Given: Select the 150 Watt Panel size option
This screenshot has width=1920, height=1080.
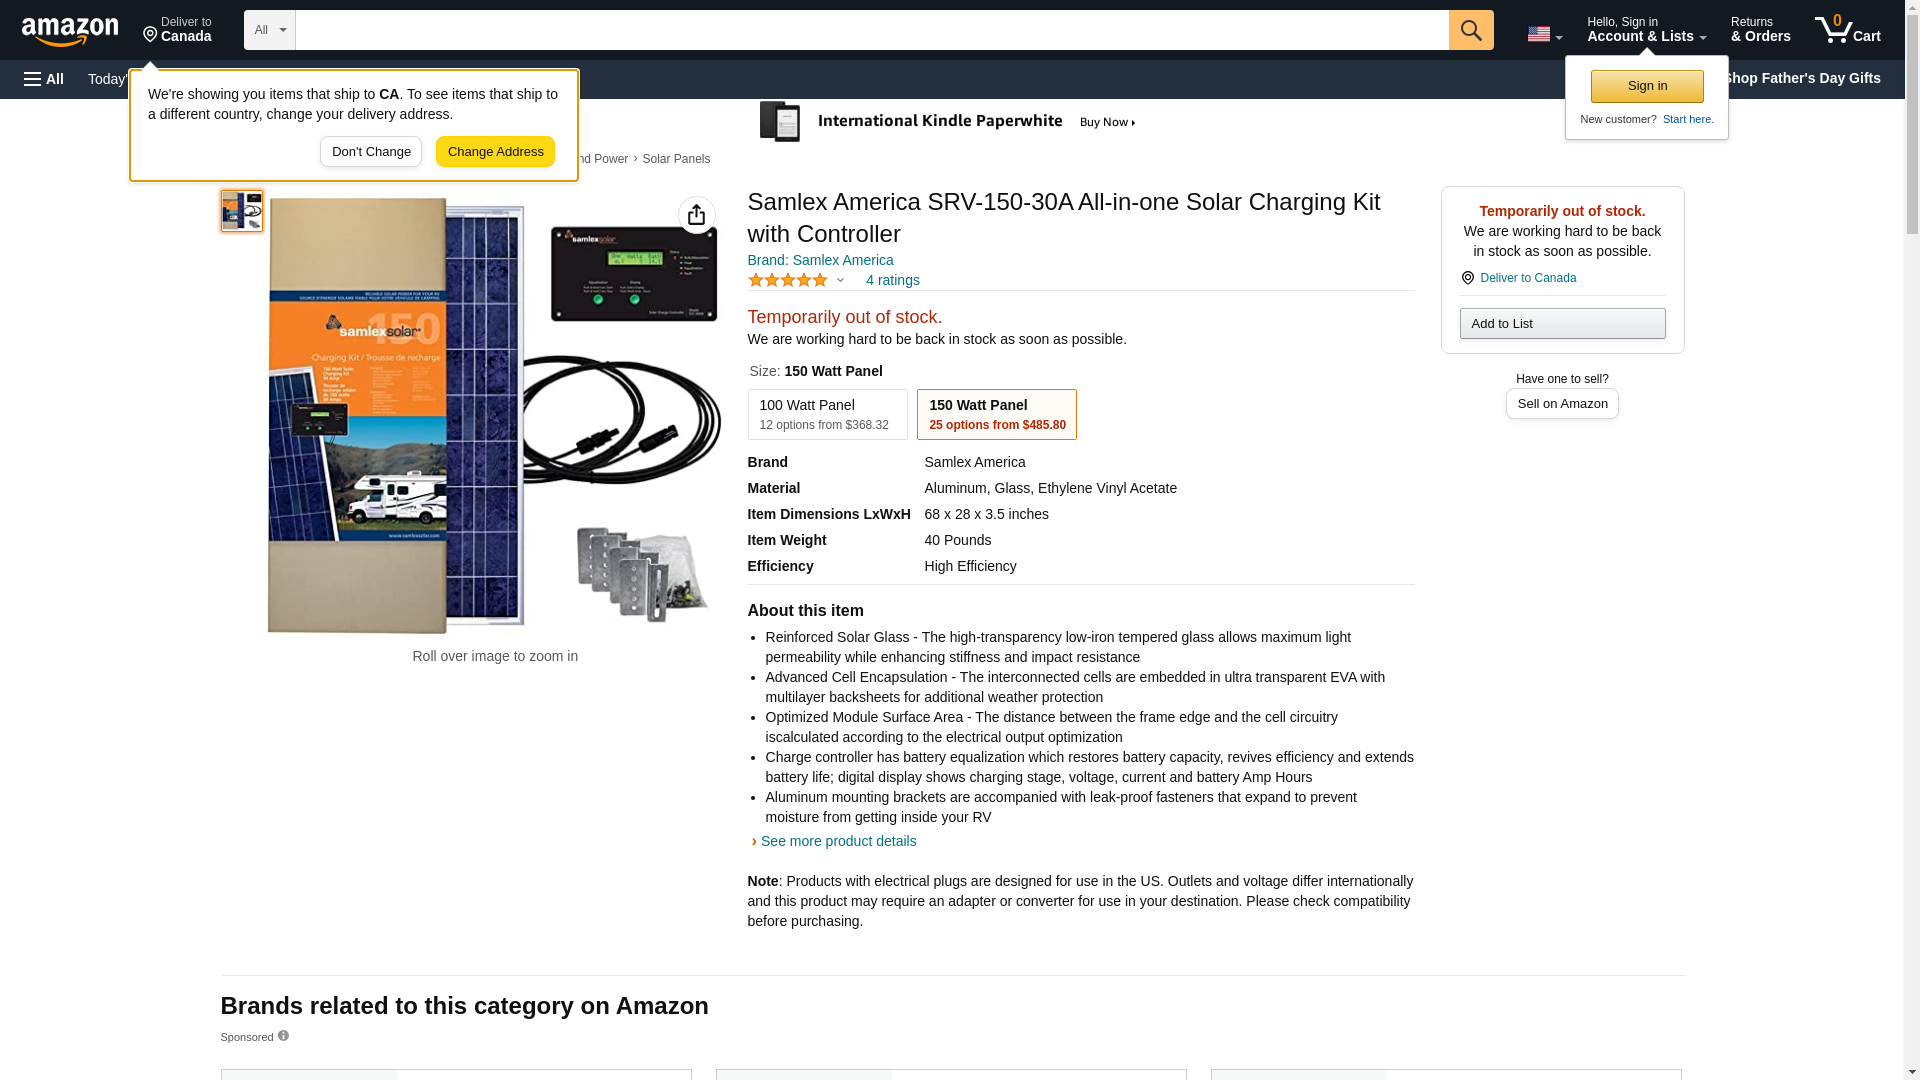Looking at the screenshot, I should point(996,414).
